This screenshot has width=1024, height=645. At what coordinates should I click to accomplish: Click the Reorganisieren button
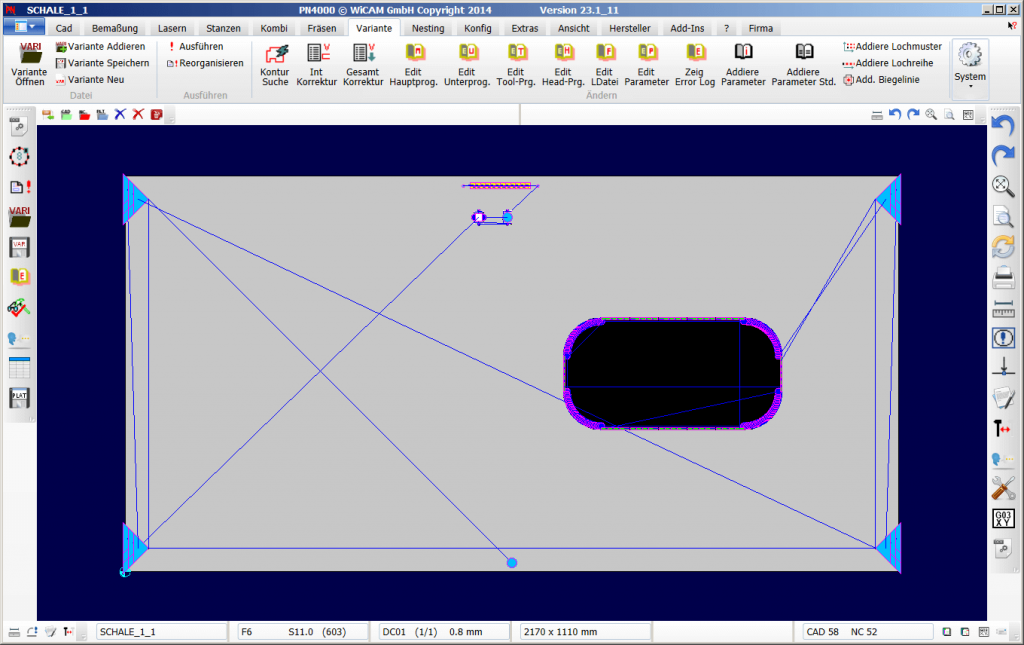[x=204, y=62]
